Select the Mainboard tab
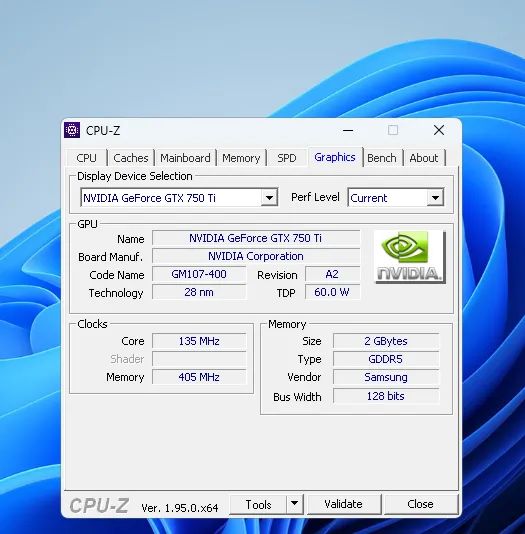 (x=185, y=158)
